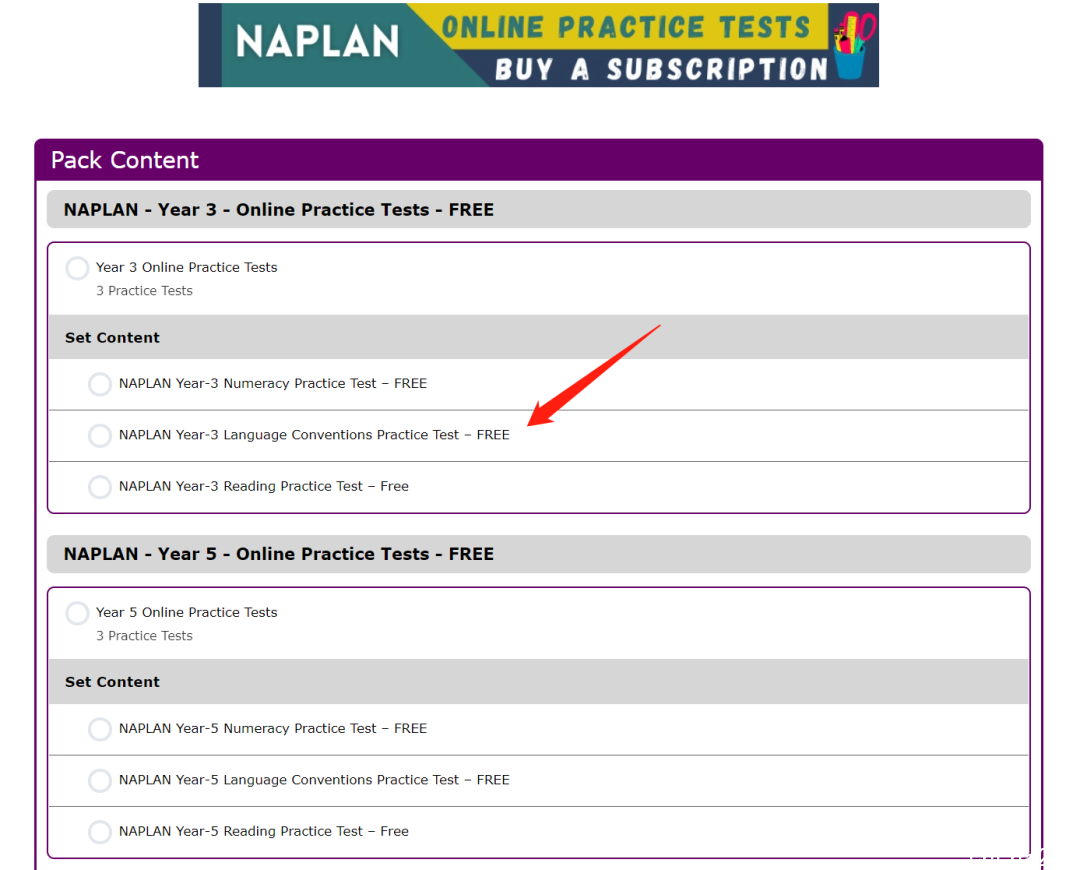The width and height of the screenshot is (1080, 870).
Task: Select Year-3 Reading Practice Test radio button
Action: pyautogui.click(x=100, y=487)
